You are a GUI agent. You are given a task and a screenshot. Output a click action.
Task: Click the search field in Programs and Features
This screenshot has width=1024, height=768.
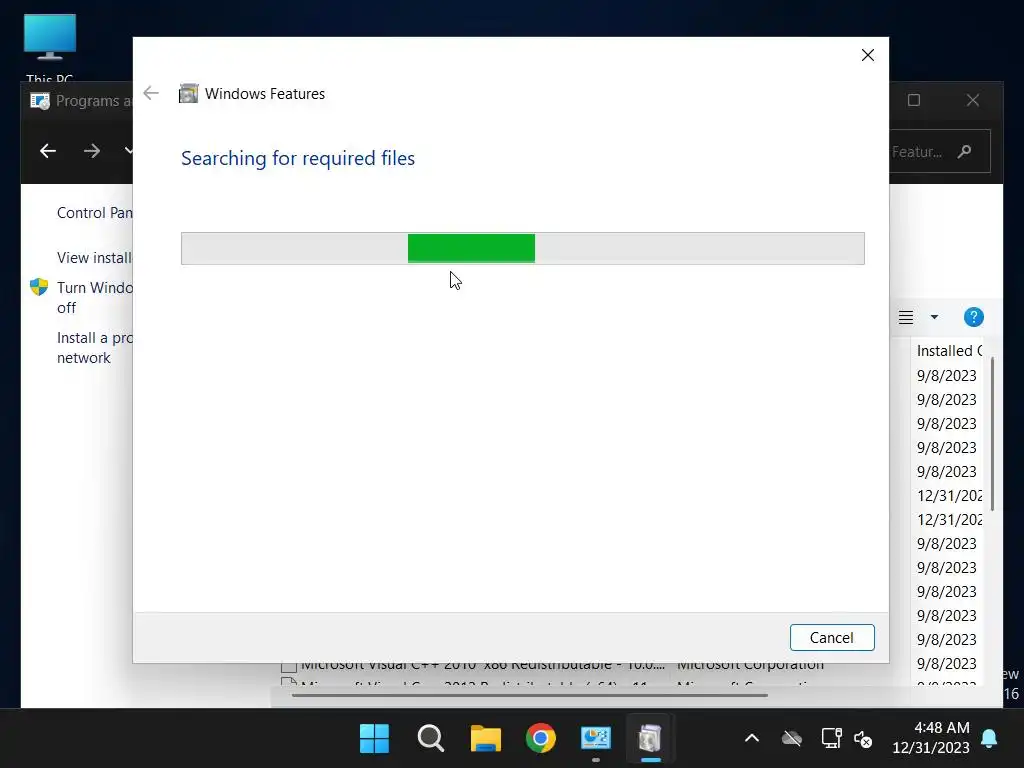click(x=939, y=152)
